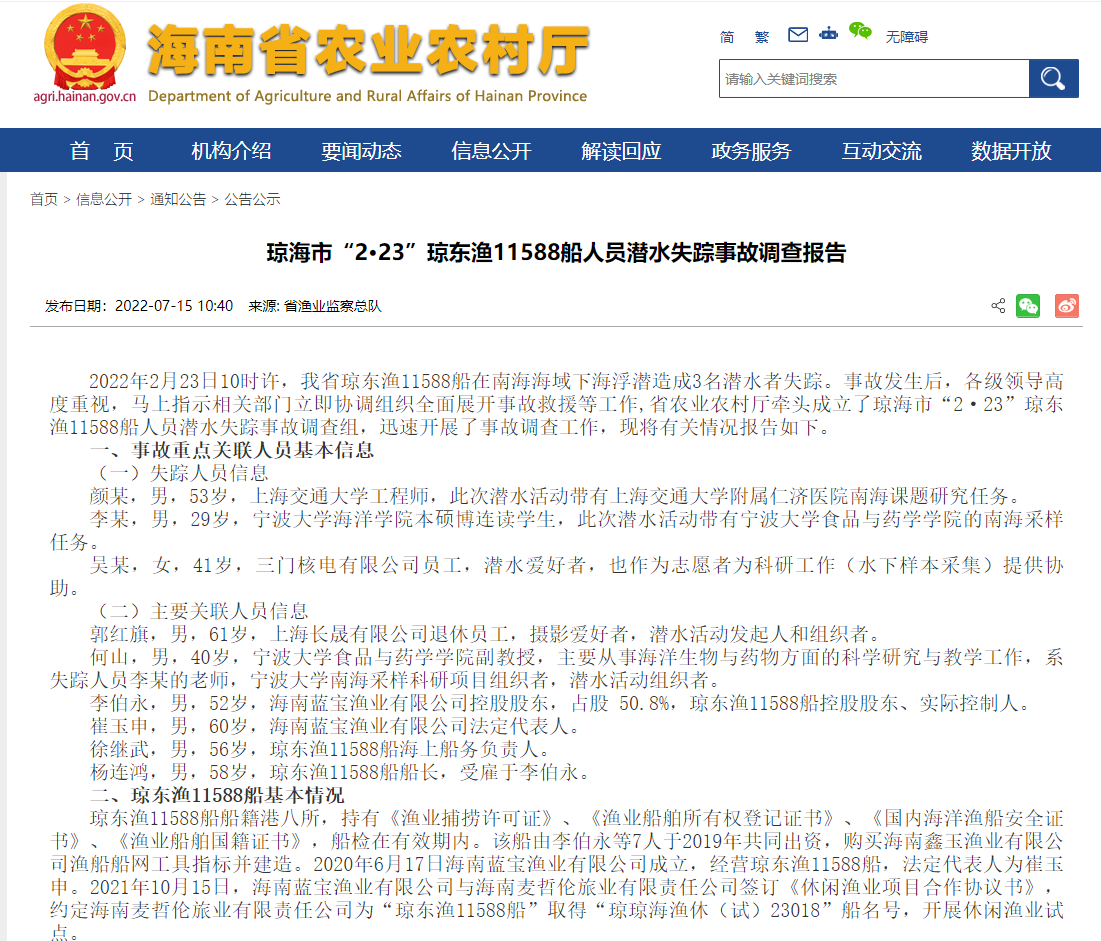The image size is (1101, 941).
Task: Click the line starting 杨连鸿，男，58岁
Action: tap(341, 772)
